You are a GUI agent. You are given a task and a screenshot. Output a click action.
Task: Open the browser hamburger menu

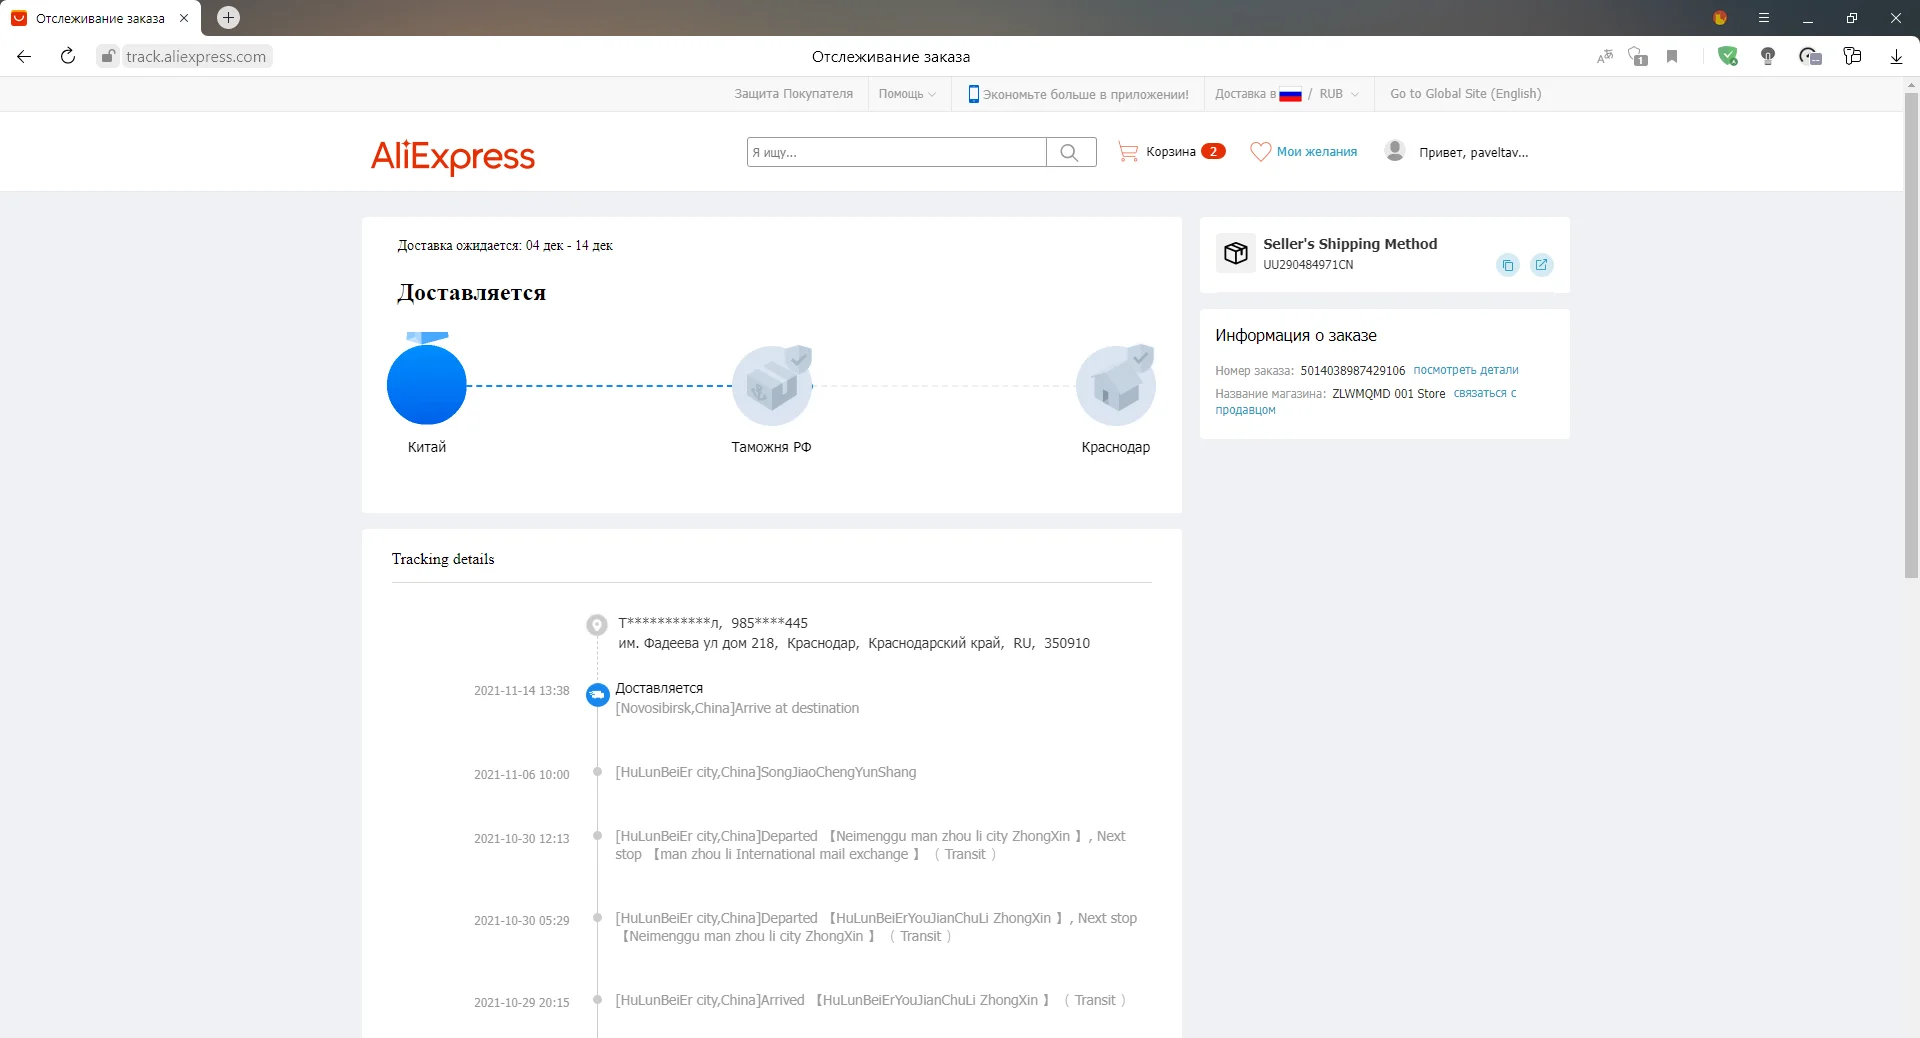pos(1764,18)
